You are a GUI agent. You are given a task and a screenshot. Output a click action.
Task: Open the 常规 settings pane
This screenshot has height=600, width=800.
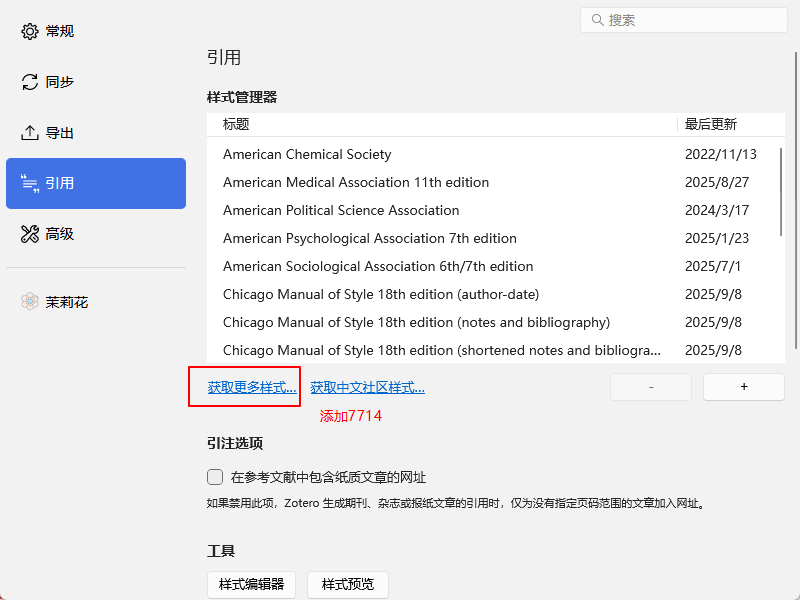point(96,31)
